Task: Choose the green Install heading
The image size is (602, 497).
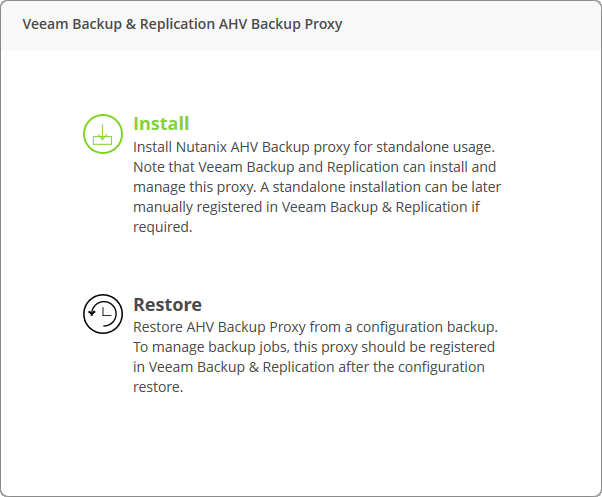Action: [161, 124]
